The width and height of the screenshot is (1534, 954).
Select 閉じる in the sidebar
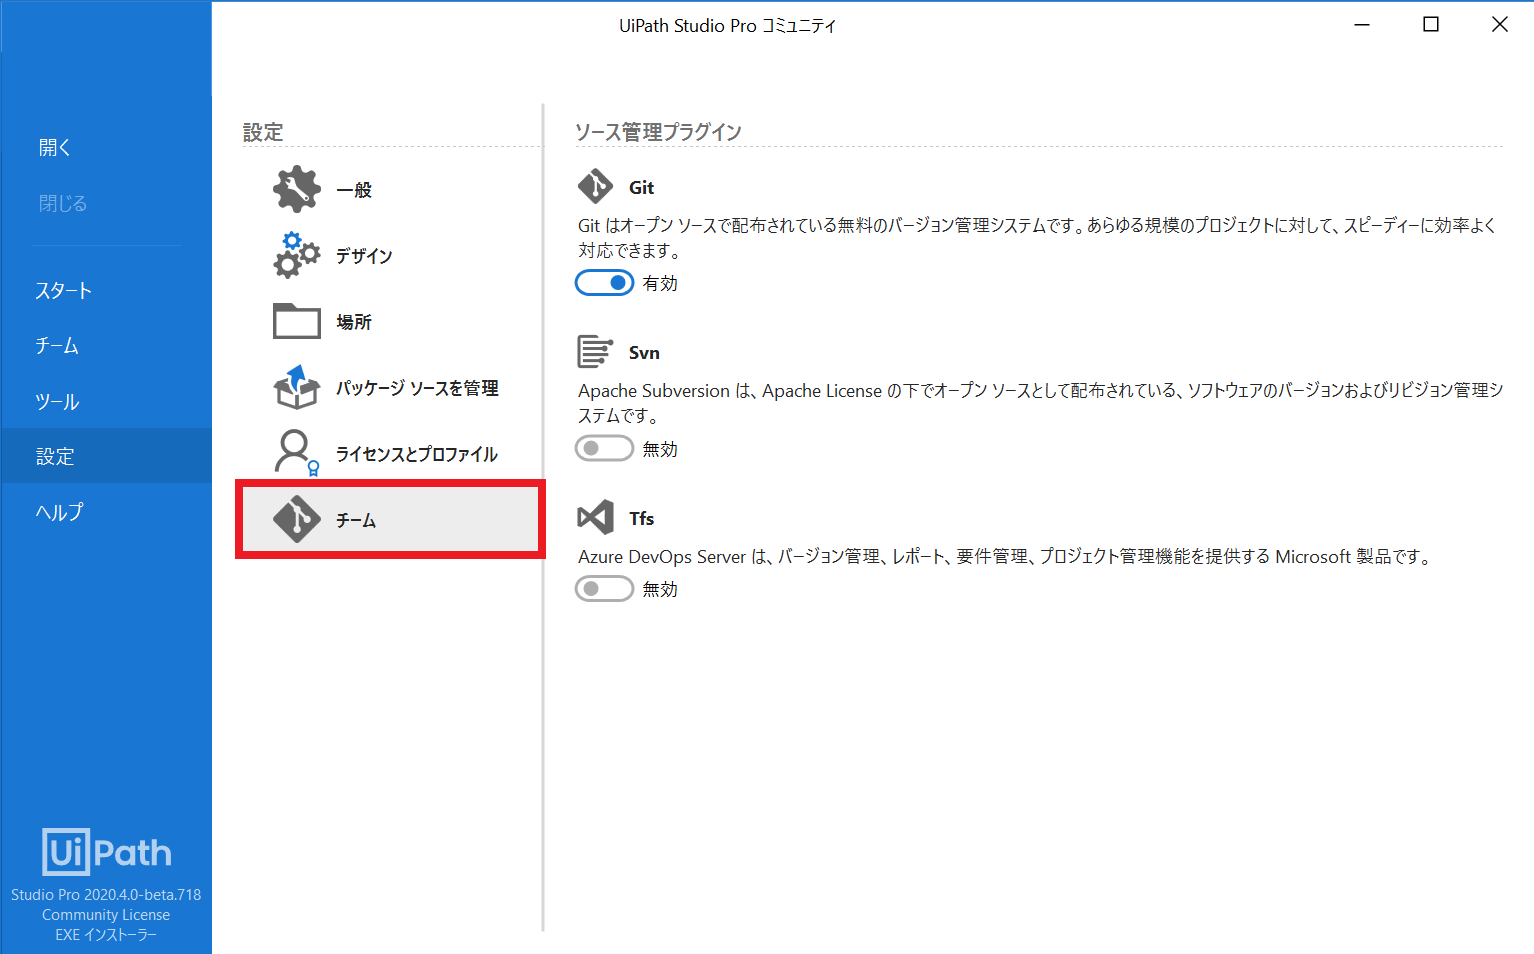click(63, 204)
